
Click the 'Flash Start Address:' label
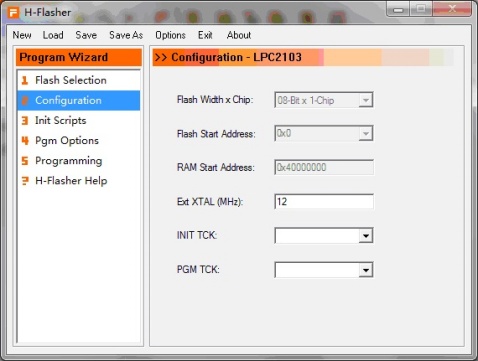[x=216, y=134]
